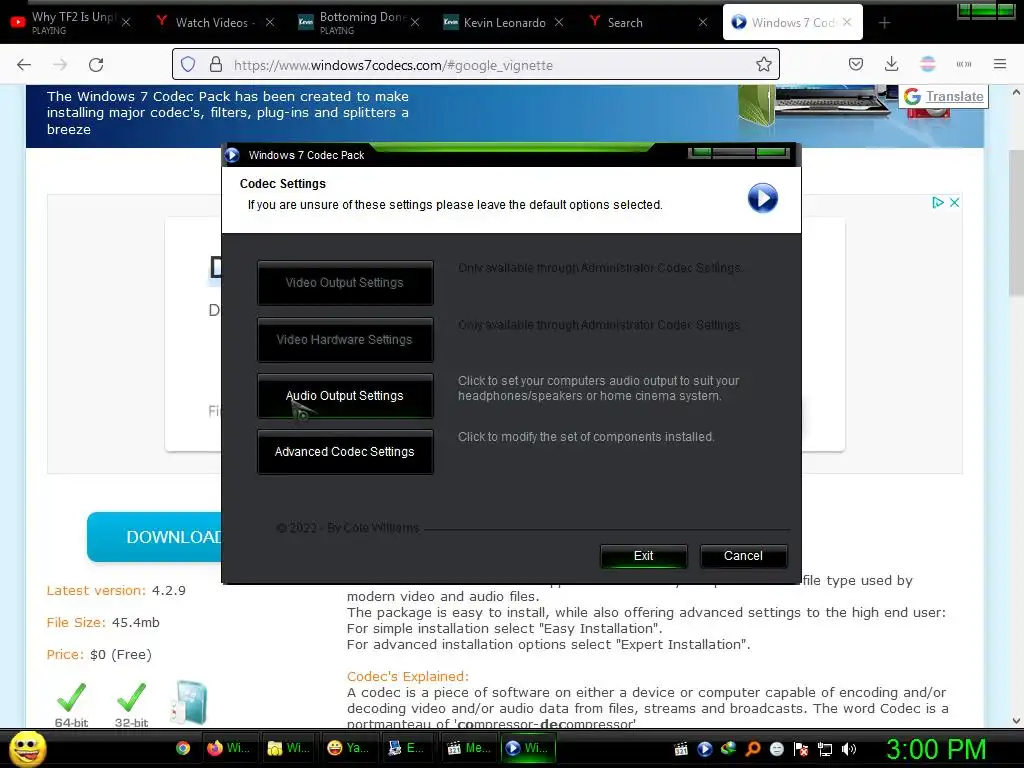1024x768 pixels.
Task: Open the Google Translate widget
Action: 944,97
